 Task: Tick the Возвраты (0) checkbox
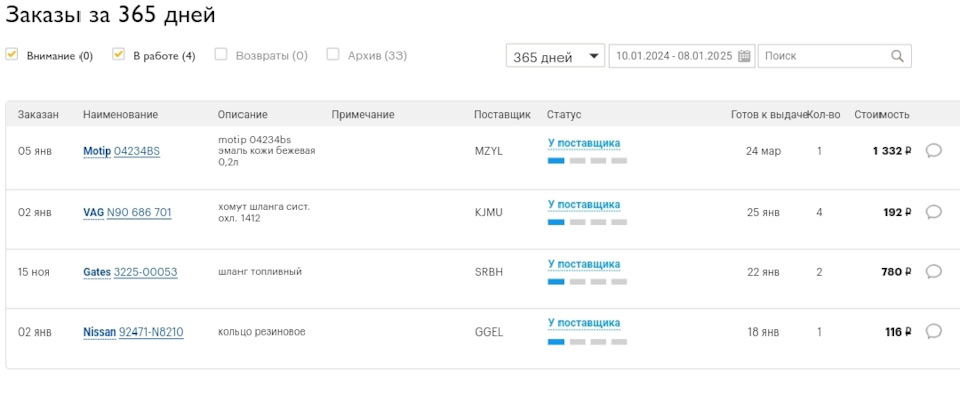pos(221,55)
